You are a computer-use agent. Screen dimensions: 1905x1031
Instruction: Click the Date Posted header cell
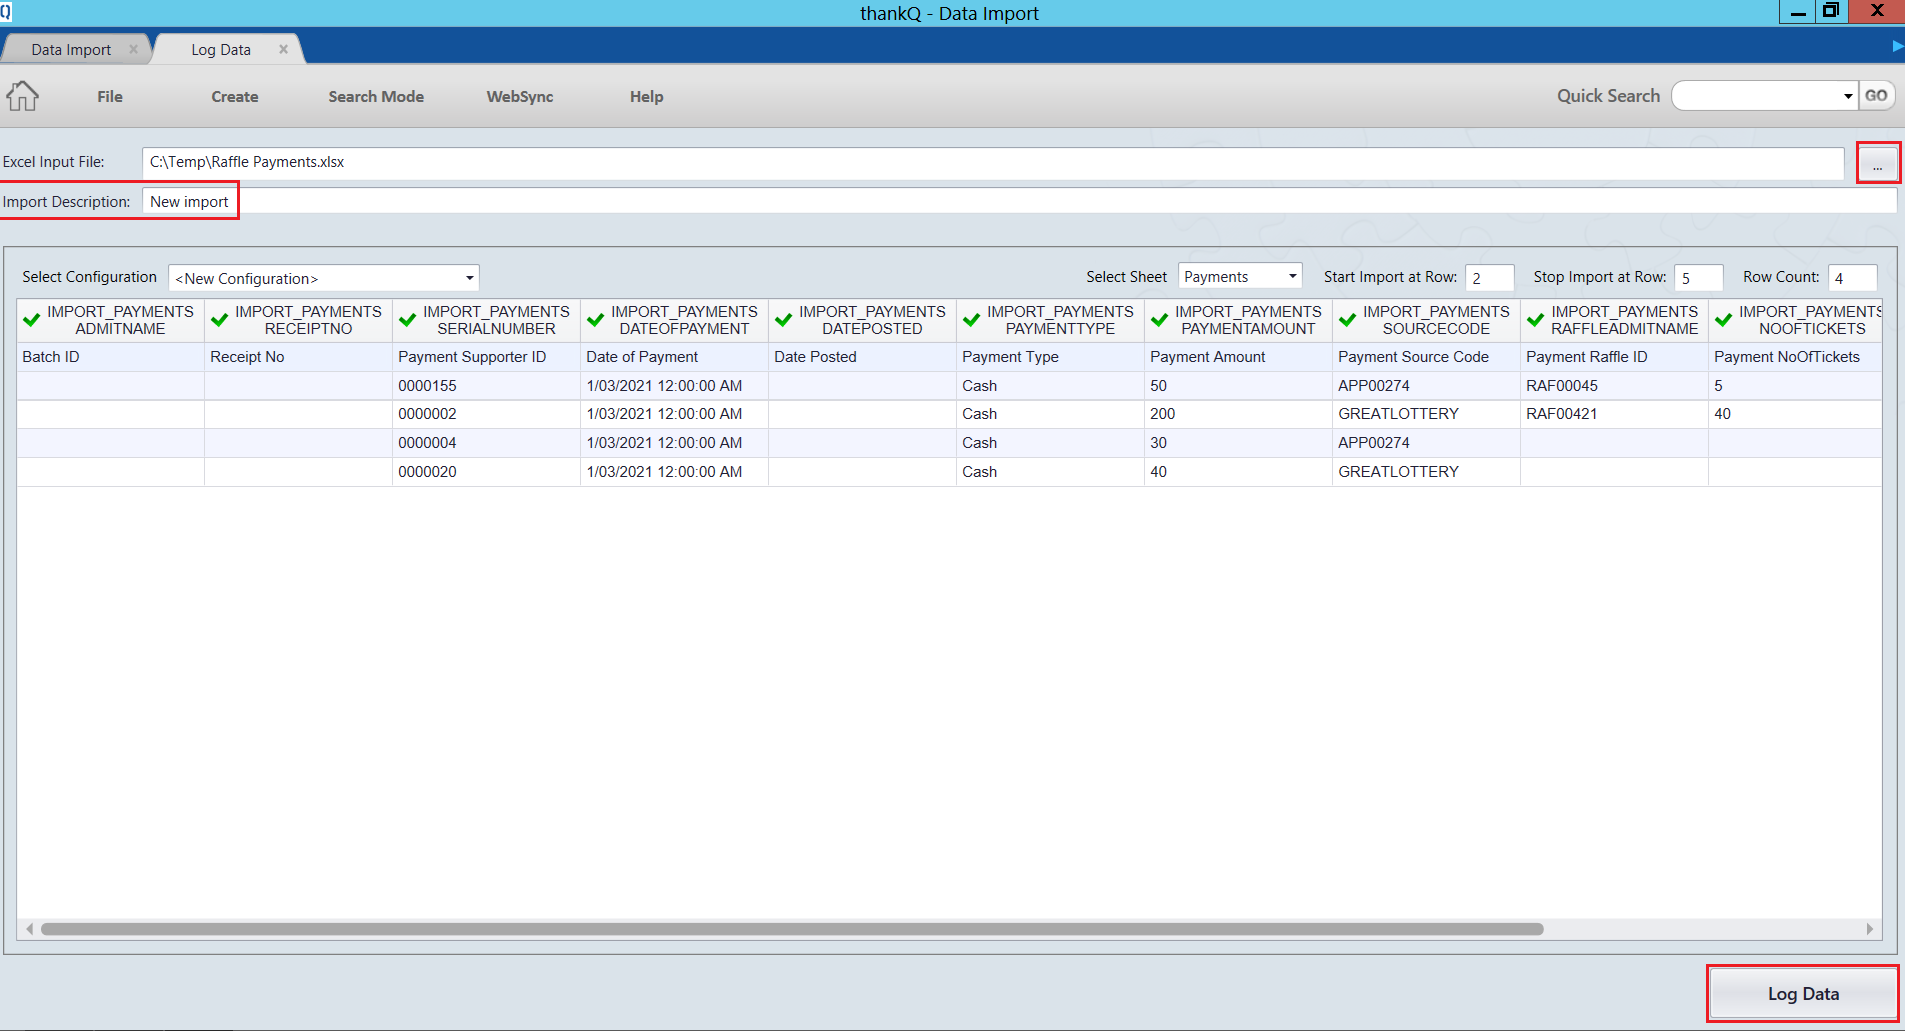click(862, 357)
